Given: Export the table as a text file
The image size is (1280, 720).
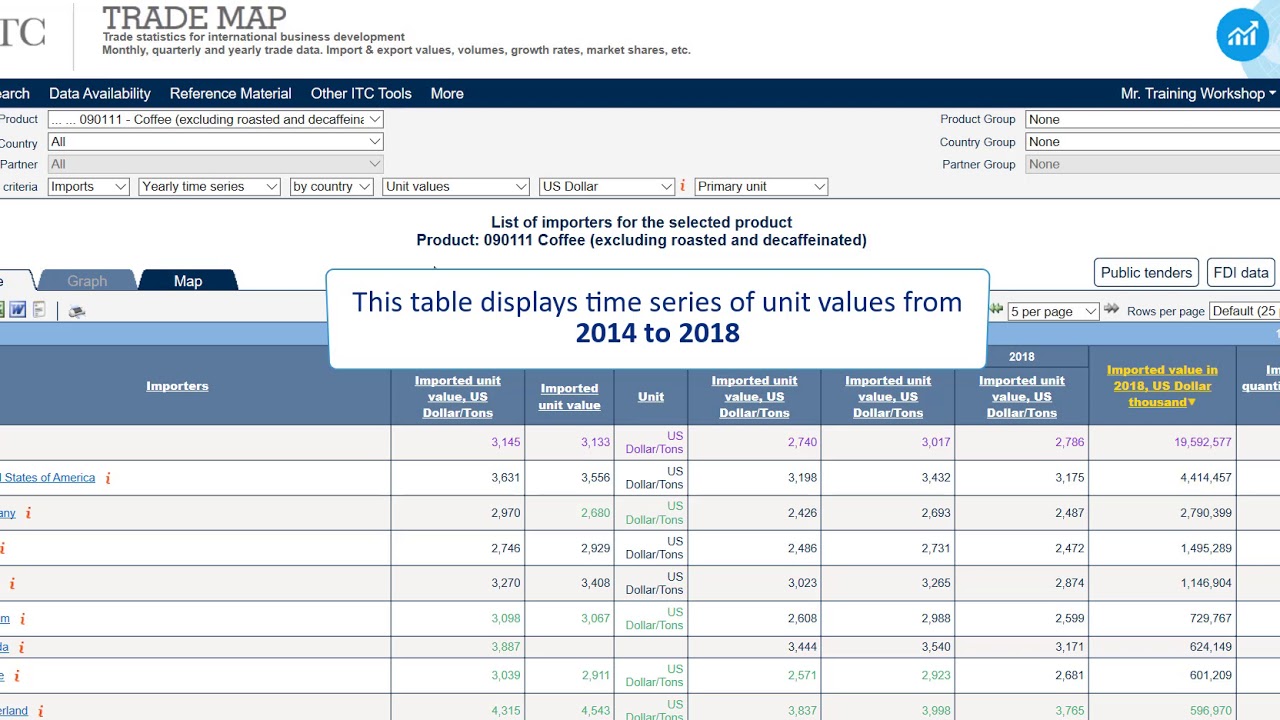Looking at the screenshot, I should (39, 310).
